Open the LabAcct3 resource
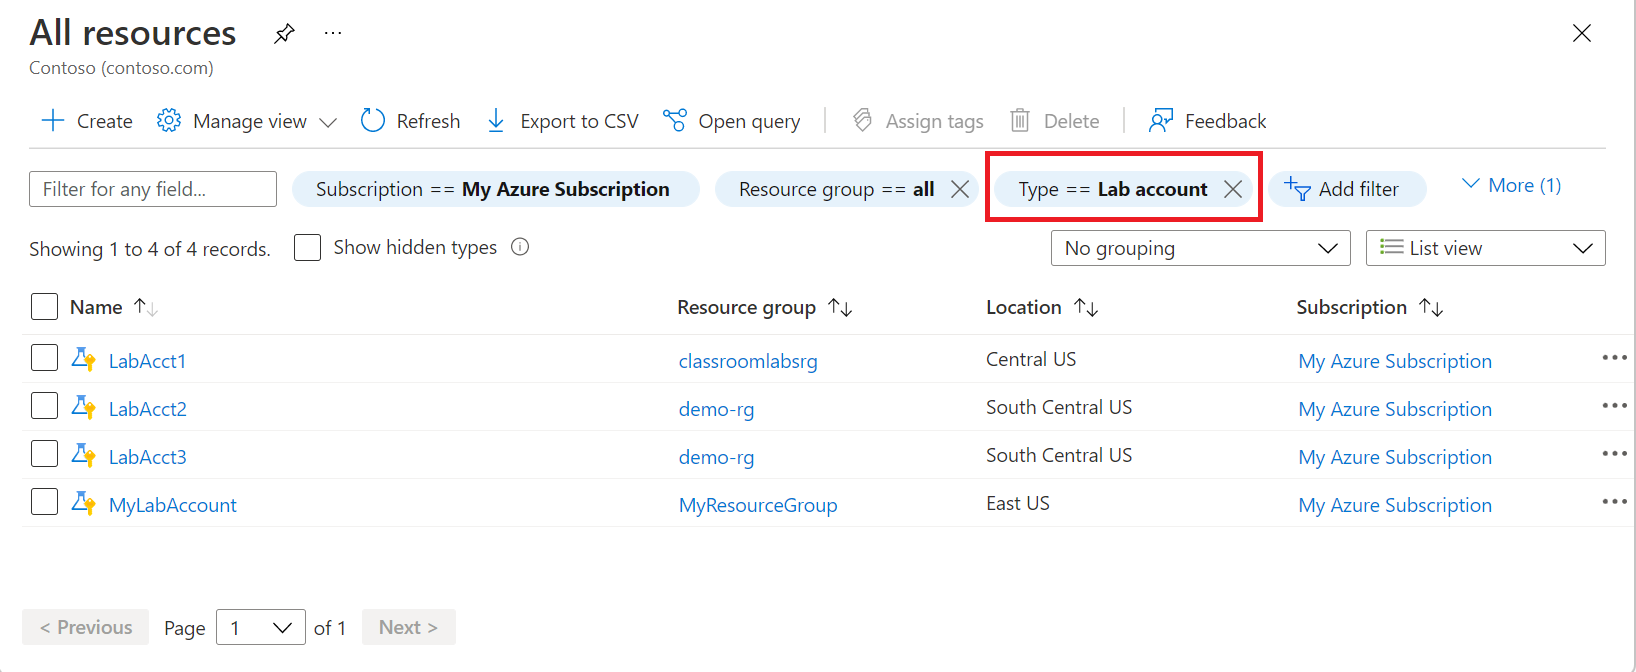 pos(147,457)
